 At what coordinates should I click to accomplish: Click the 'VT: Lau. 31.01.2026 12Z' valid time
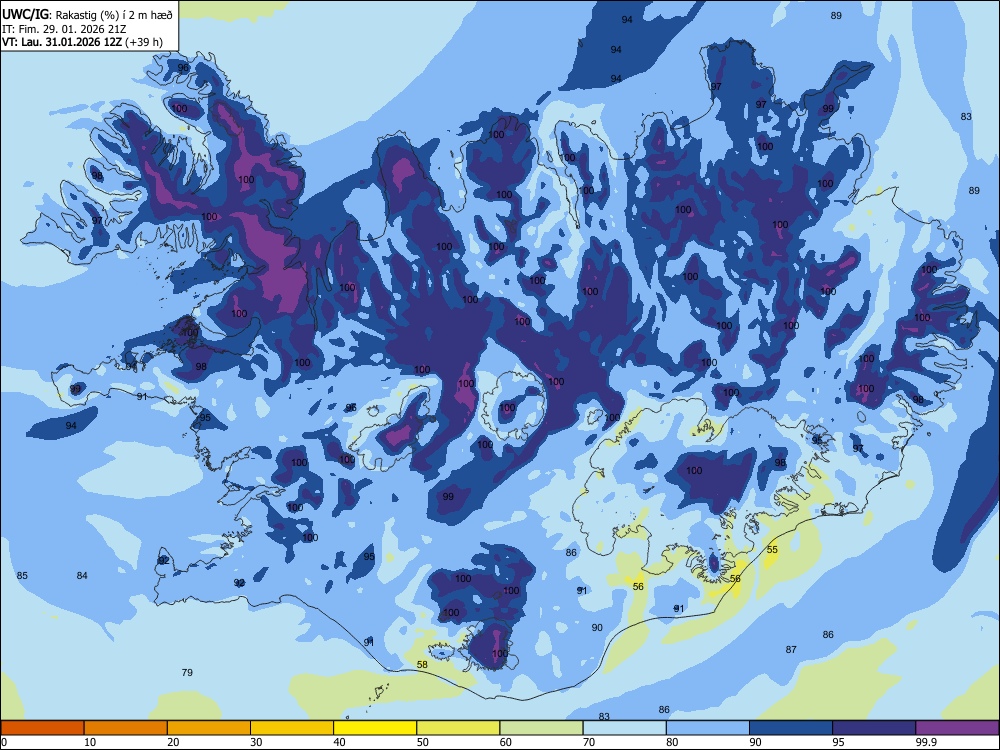(62, 43)
